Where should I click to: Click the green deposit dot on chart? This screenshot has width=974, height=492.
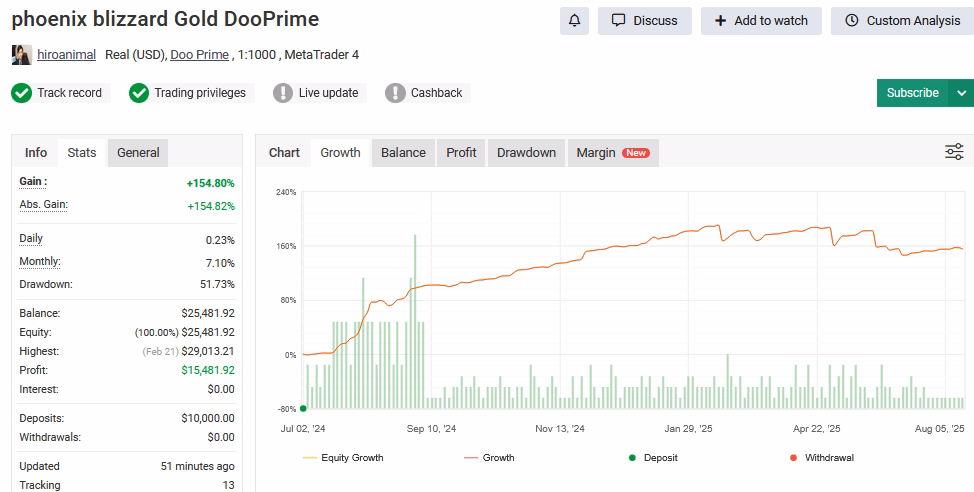click(303, 408)
